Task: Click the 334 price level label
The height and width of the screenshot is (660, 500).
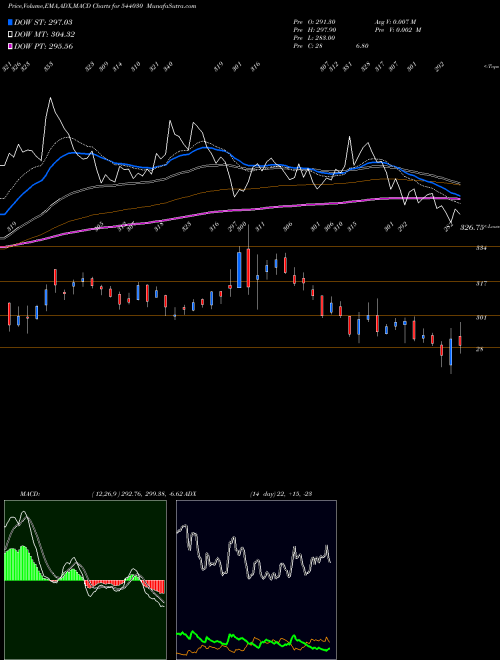Action: (x=481, y=248)
